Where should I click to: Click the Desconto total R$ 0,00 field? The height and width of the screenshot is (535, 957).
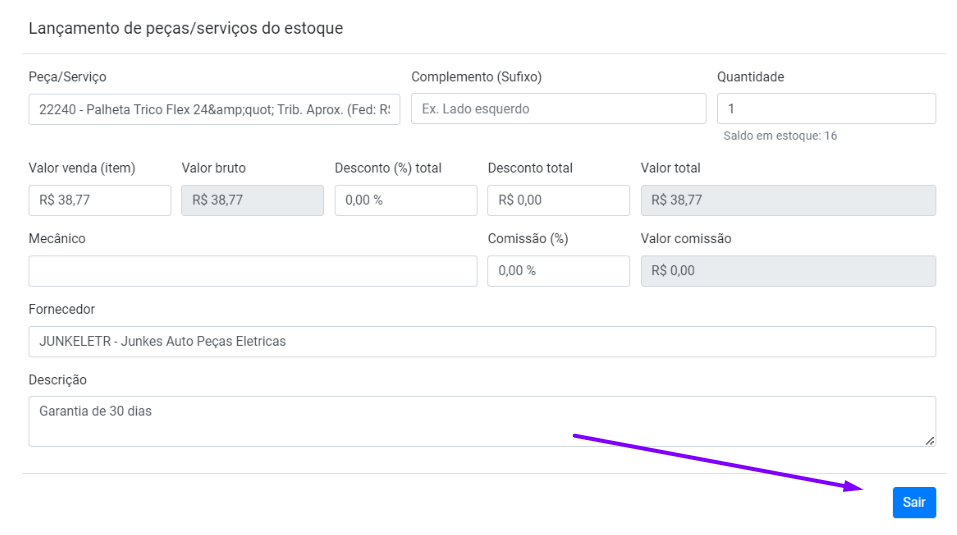[558, 200]
